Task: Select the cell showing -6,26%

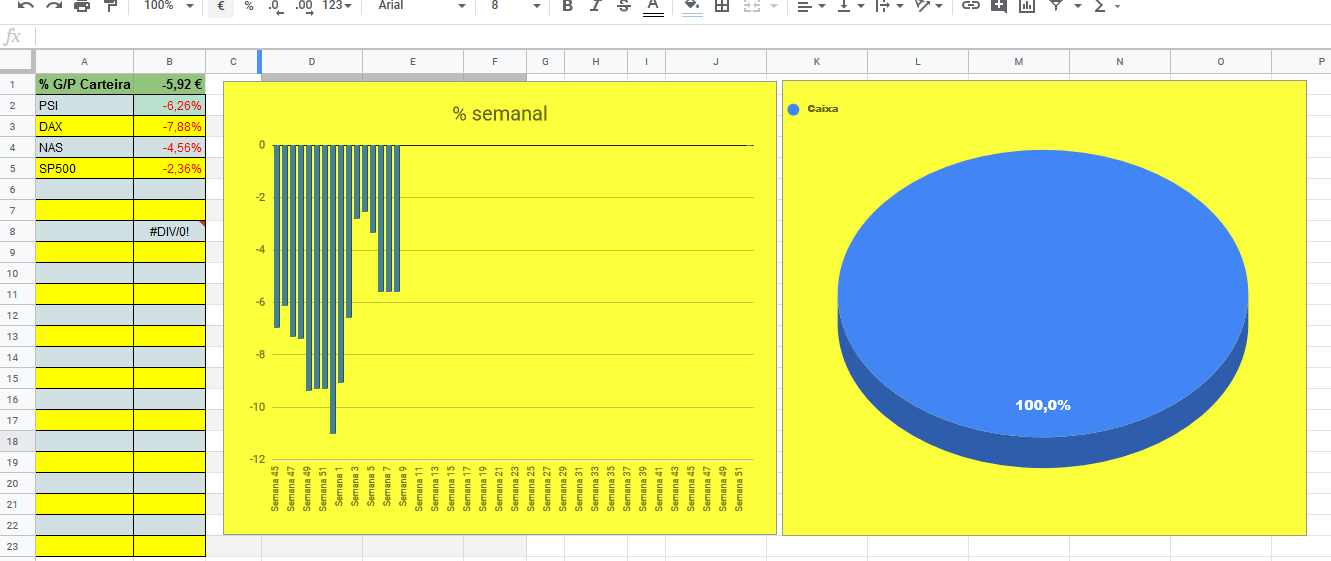Action: coord(169,105)
